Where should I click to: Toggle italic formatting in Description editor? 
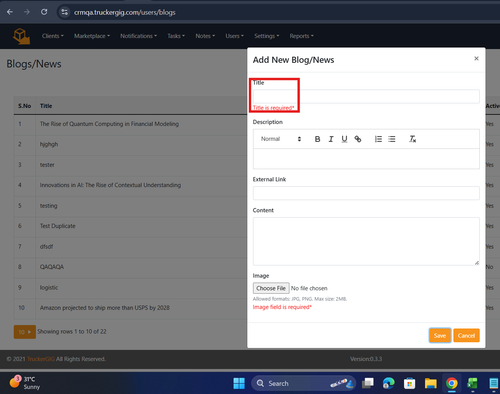[x=331, y=139]
